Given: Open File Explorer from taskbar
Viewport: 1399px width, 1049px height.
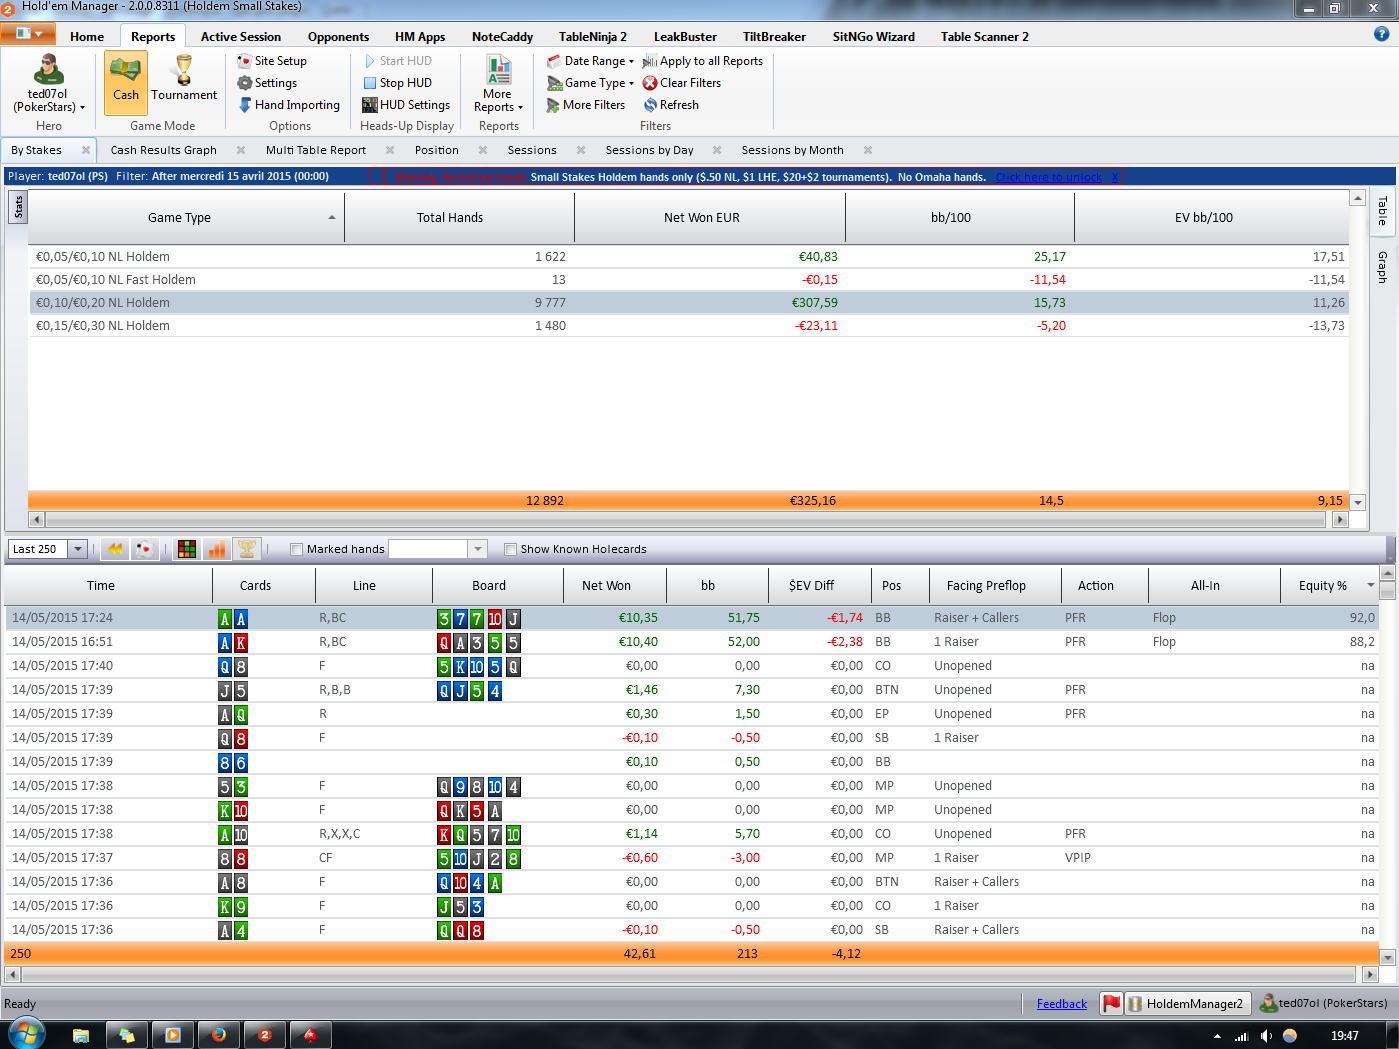Looking at the screenshot, I should [81, 1035].
